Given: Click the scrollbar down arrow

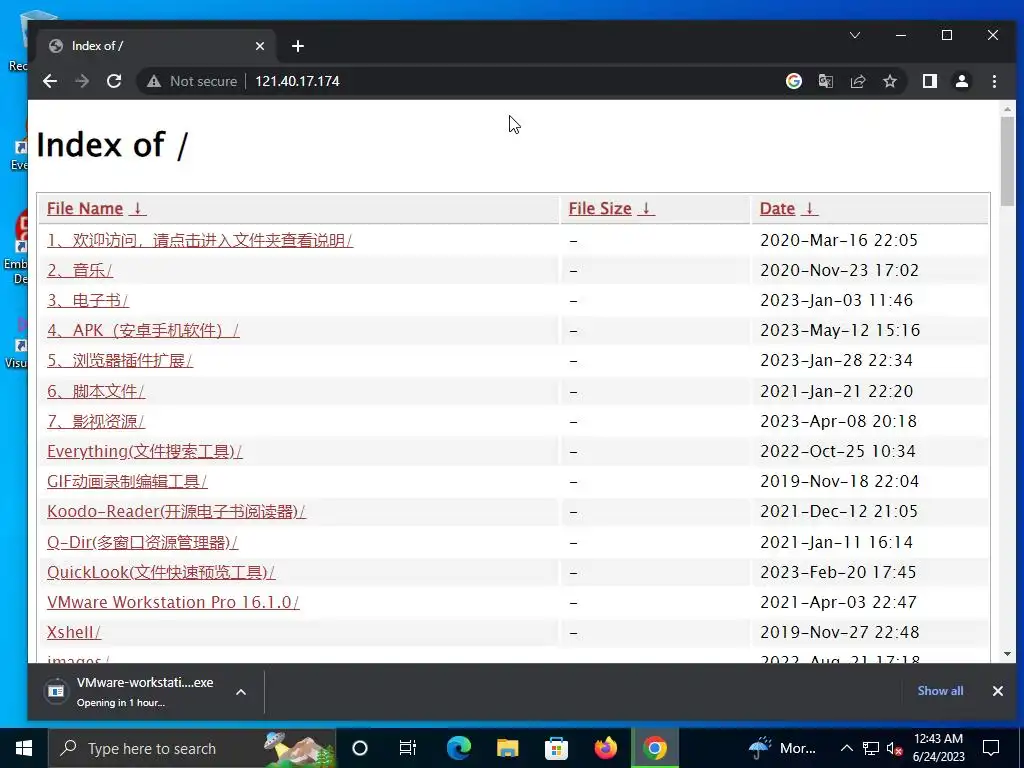Looking at the screenshot, I should [x=1007, y=654].
